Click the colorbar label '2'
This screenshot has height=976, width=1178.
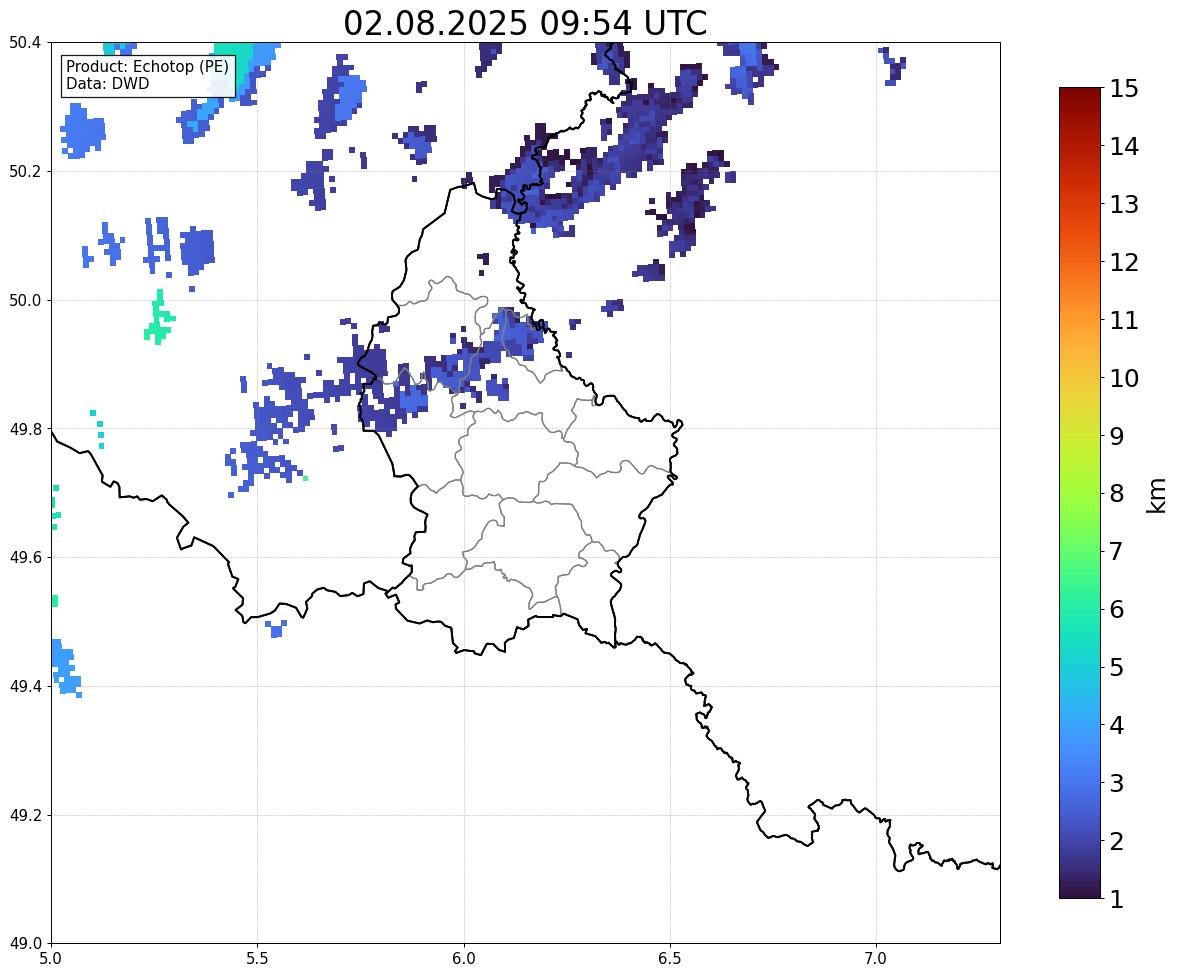[1117, 841]
